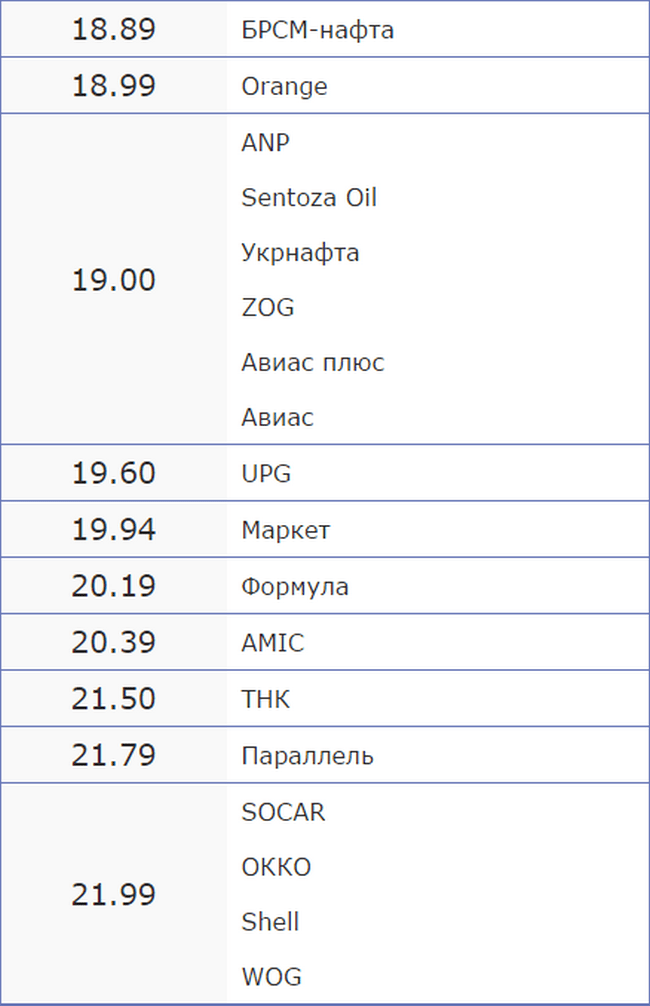This screenshot has height=1006, width=650.
Task: Click the ZOG station name
Action: (x=268, y=307)
